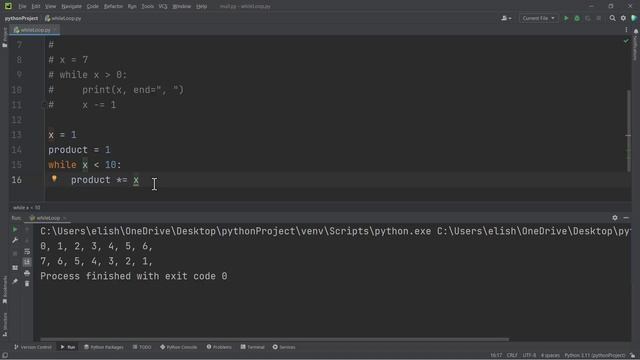Click the read-only lock icon in the status bar
The height and width of the screenshot is (360, 640).
point(632,356)
